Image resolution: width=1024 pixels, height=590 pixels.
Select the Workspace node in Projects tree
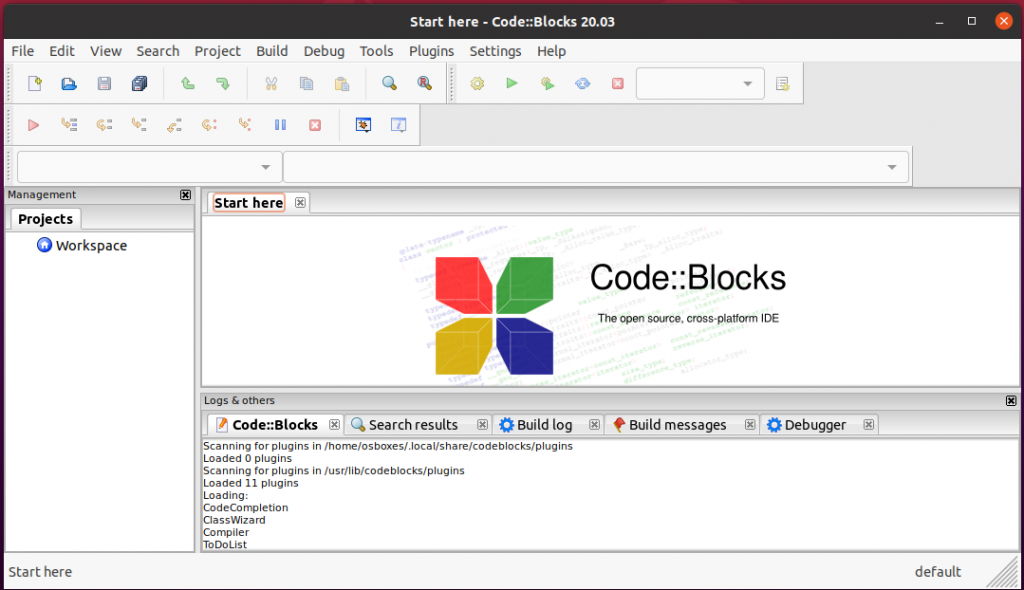tap(91, 246)
